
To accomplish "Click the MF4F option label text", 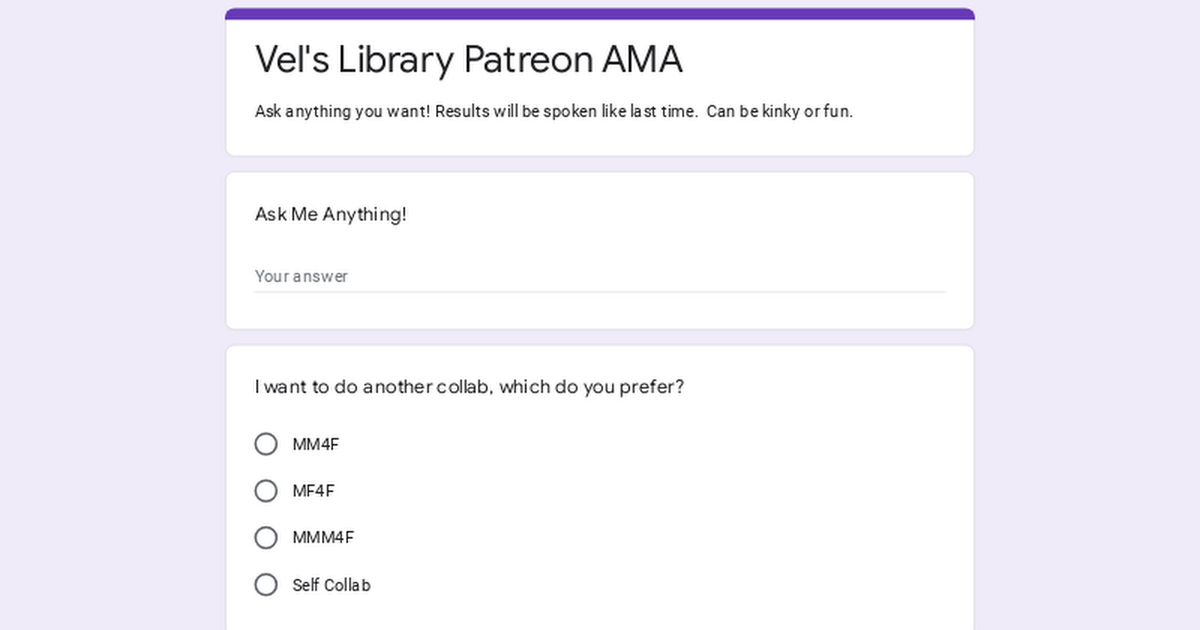I will click(x=314, y=491).
